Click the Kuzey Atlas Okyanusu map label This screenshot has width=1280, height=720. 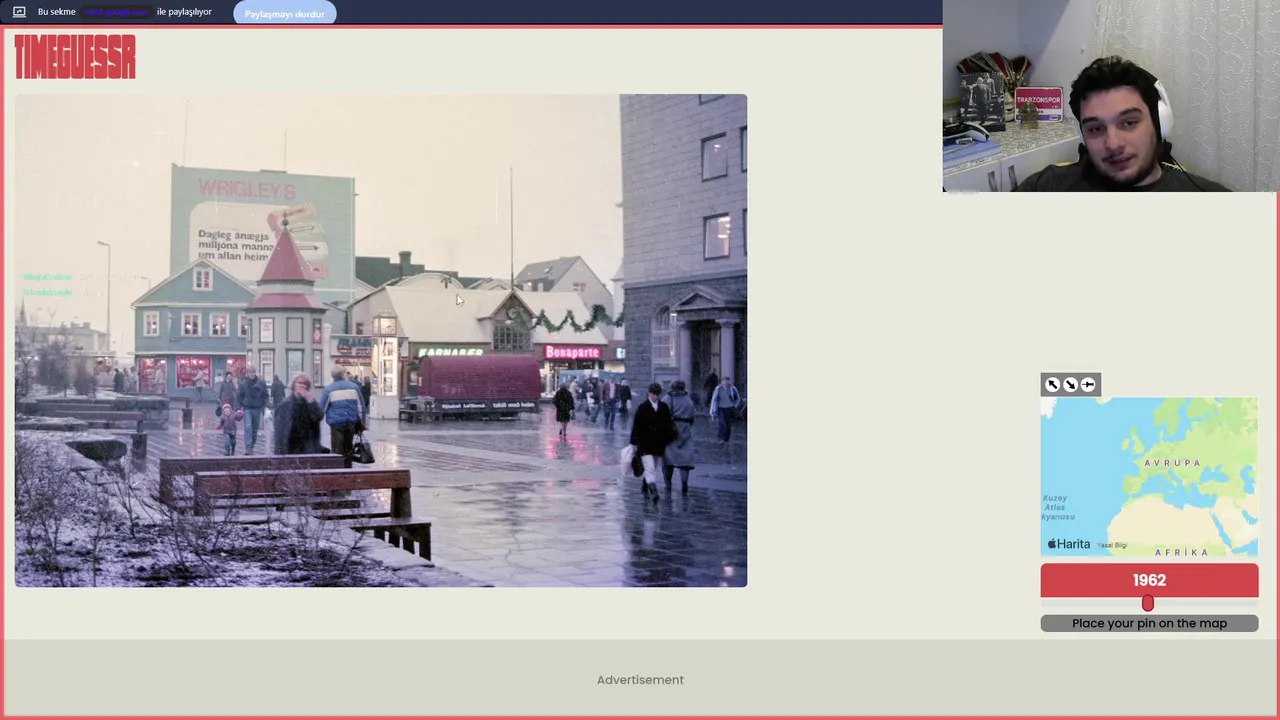click(x=1058, y=507)
